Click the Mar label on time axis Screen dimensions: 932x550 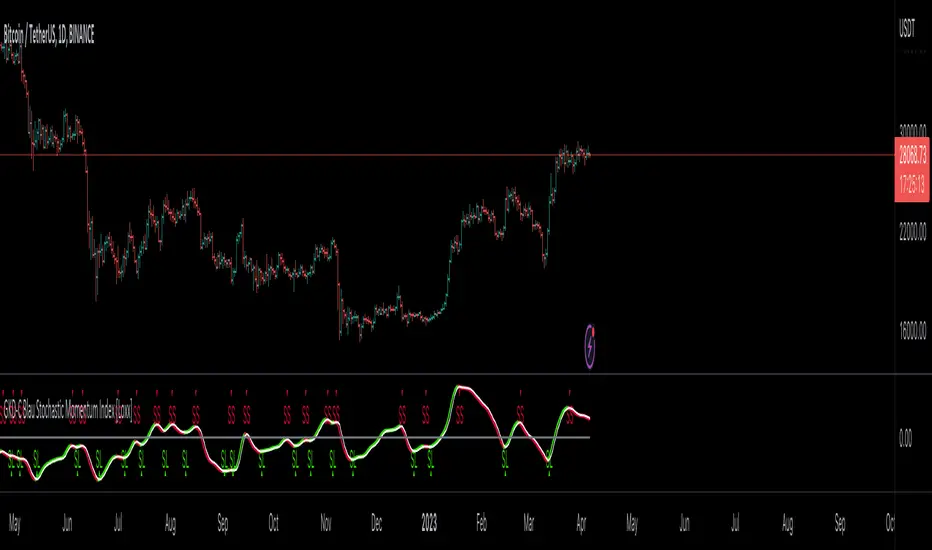(528, 523)
